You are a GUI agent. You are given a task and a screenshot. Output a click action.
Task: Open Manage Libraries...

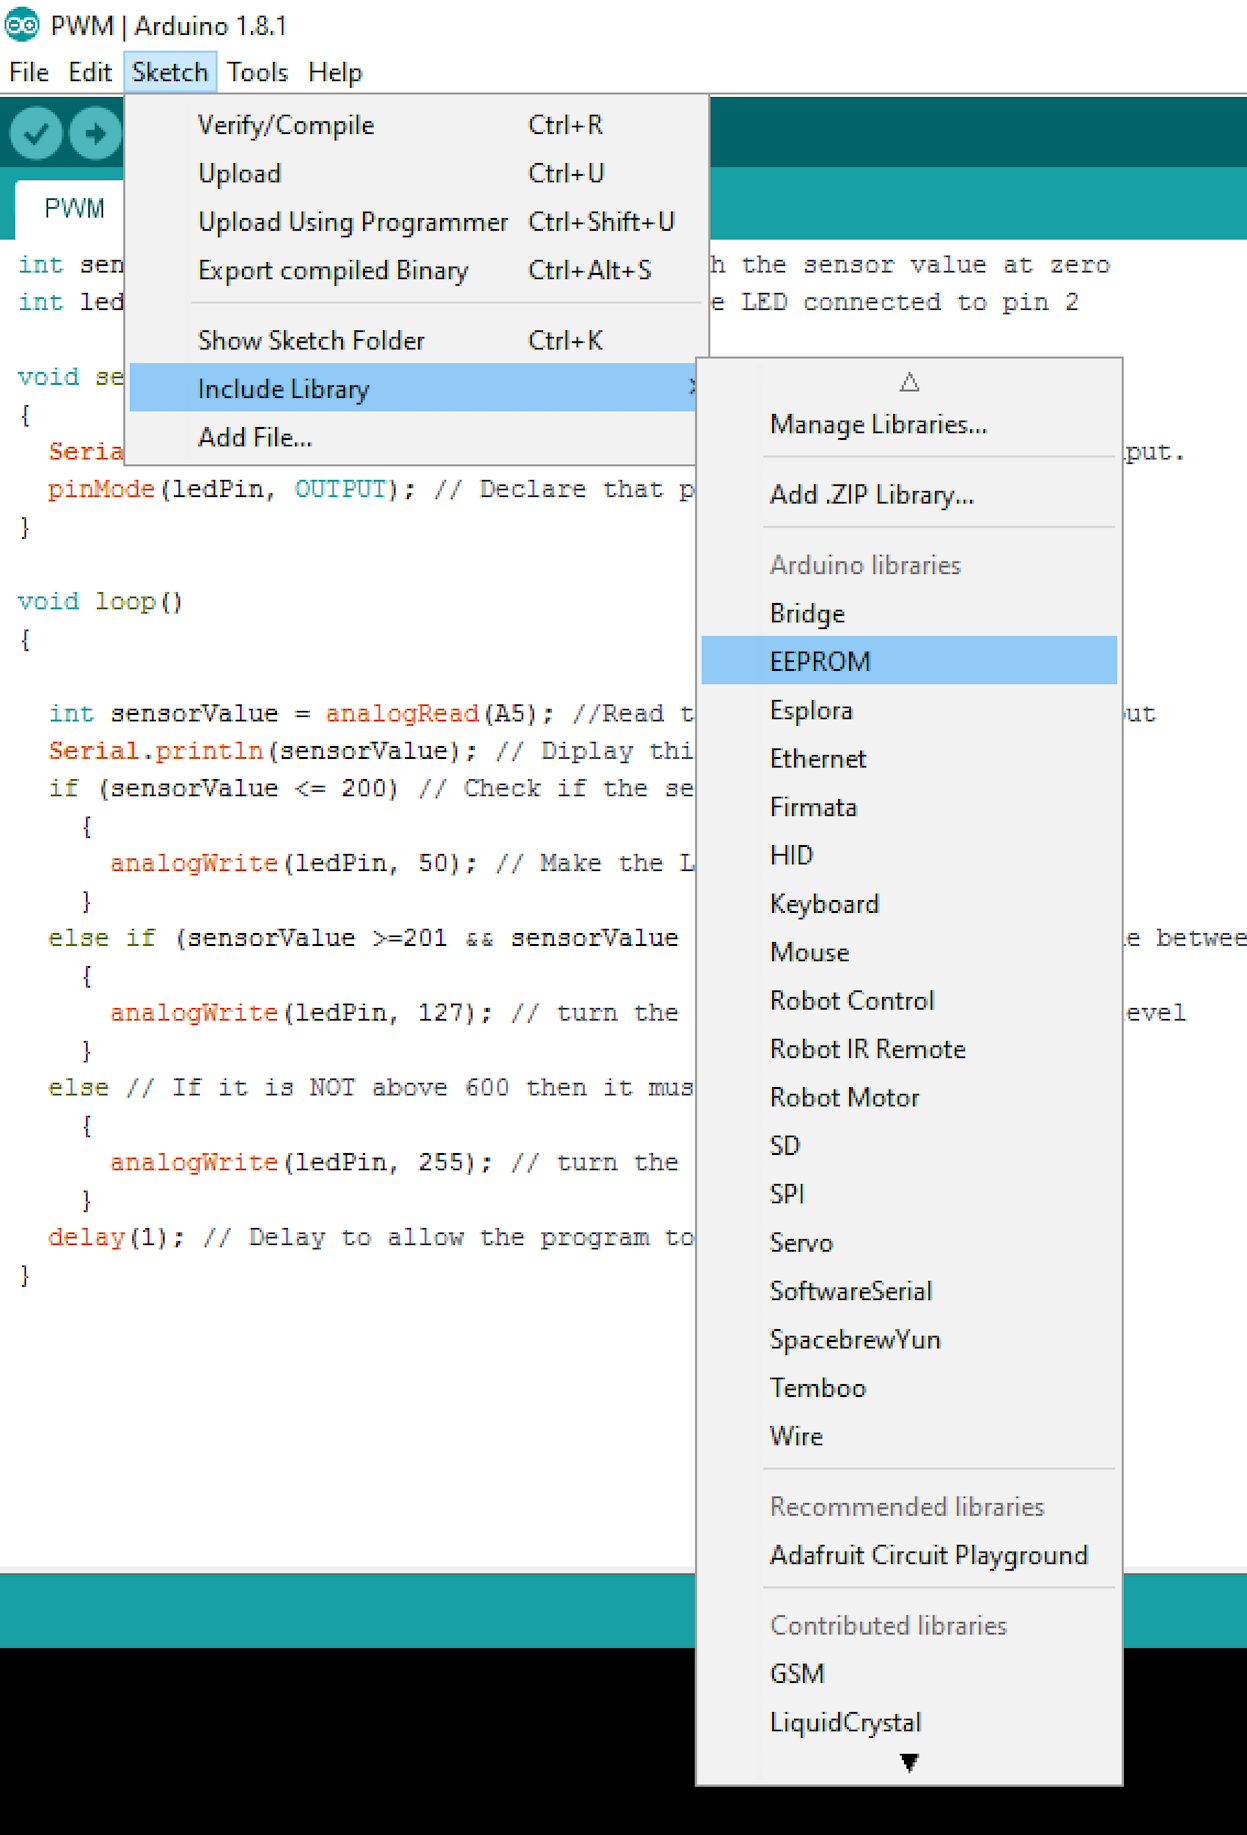point(909,424)
